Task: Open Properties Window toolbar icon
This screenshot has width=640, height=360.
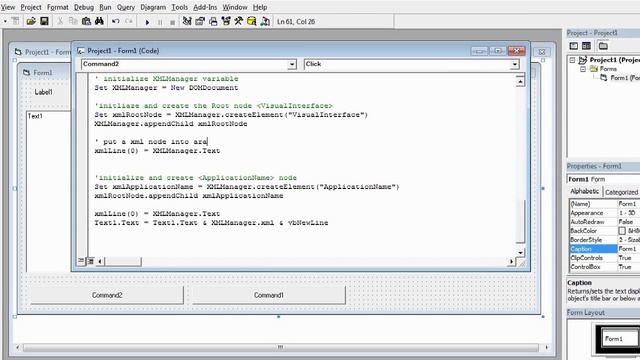Action: [x=200, y=21]
